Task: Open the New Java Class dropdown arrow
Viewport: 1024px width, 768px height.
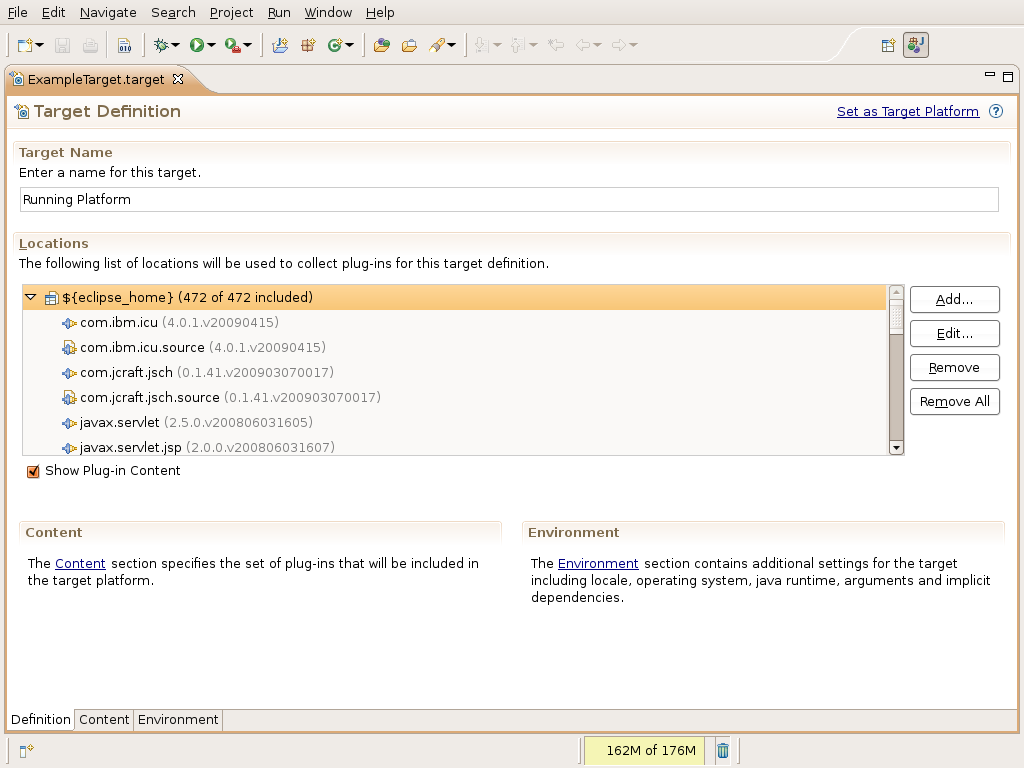Action: coord(350,45)
